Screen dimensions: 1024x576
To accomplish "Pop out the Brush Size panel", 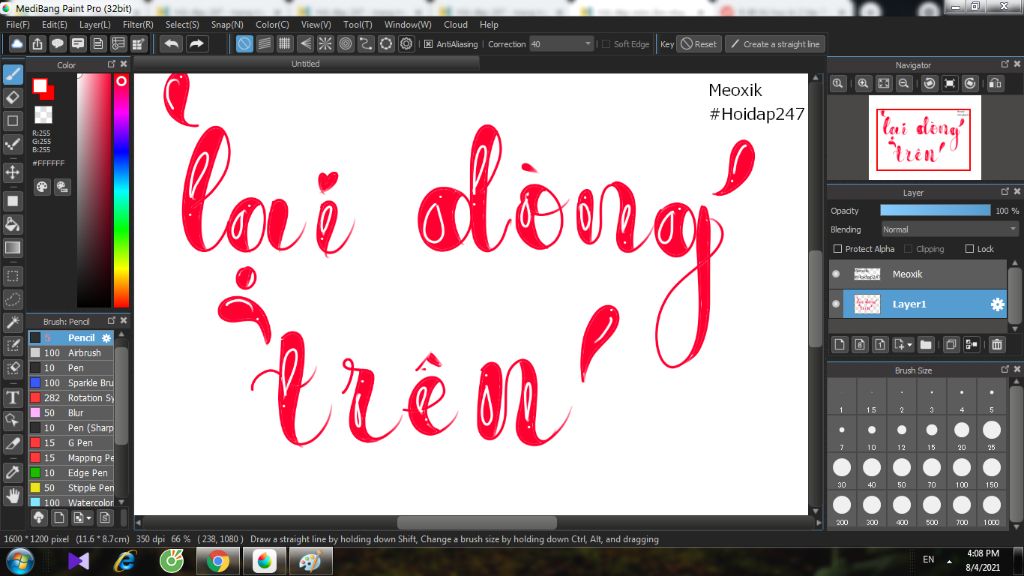I will pos(1004,370).
